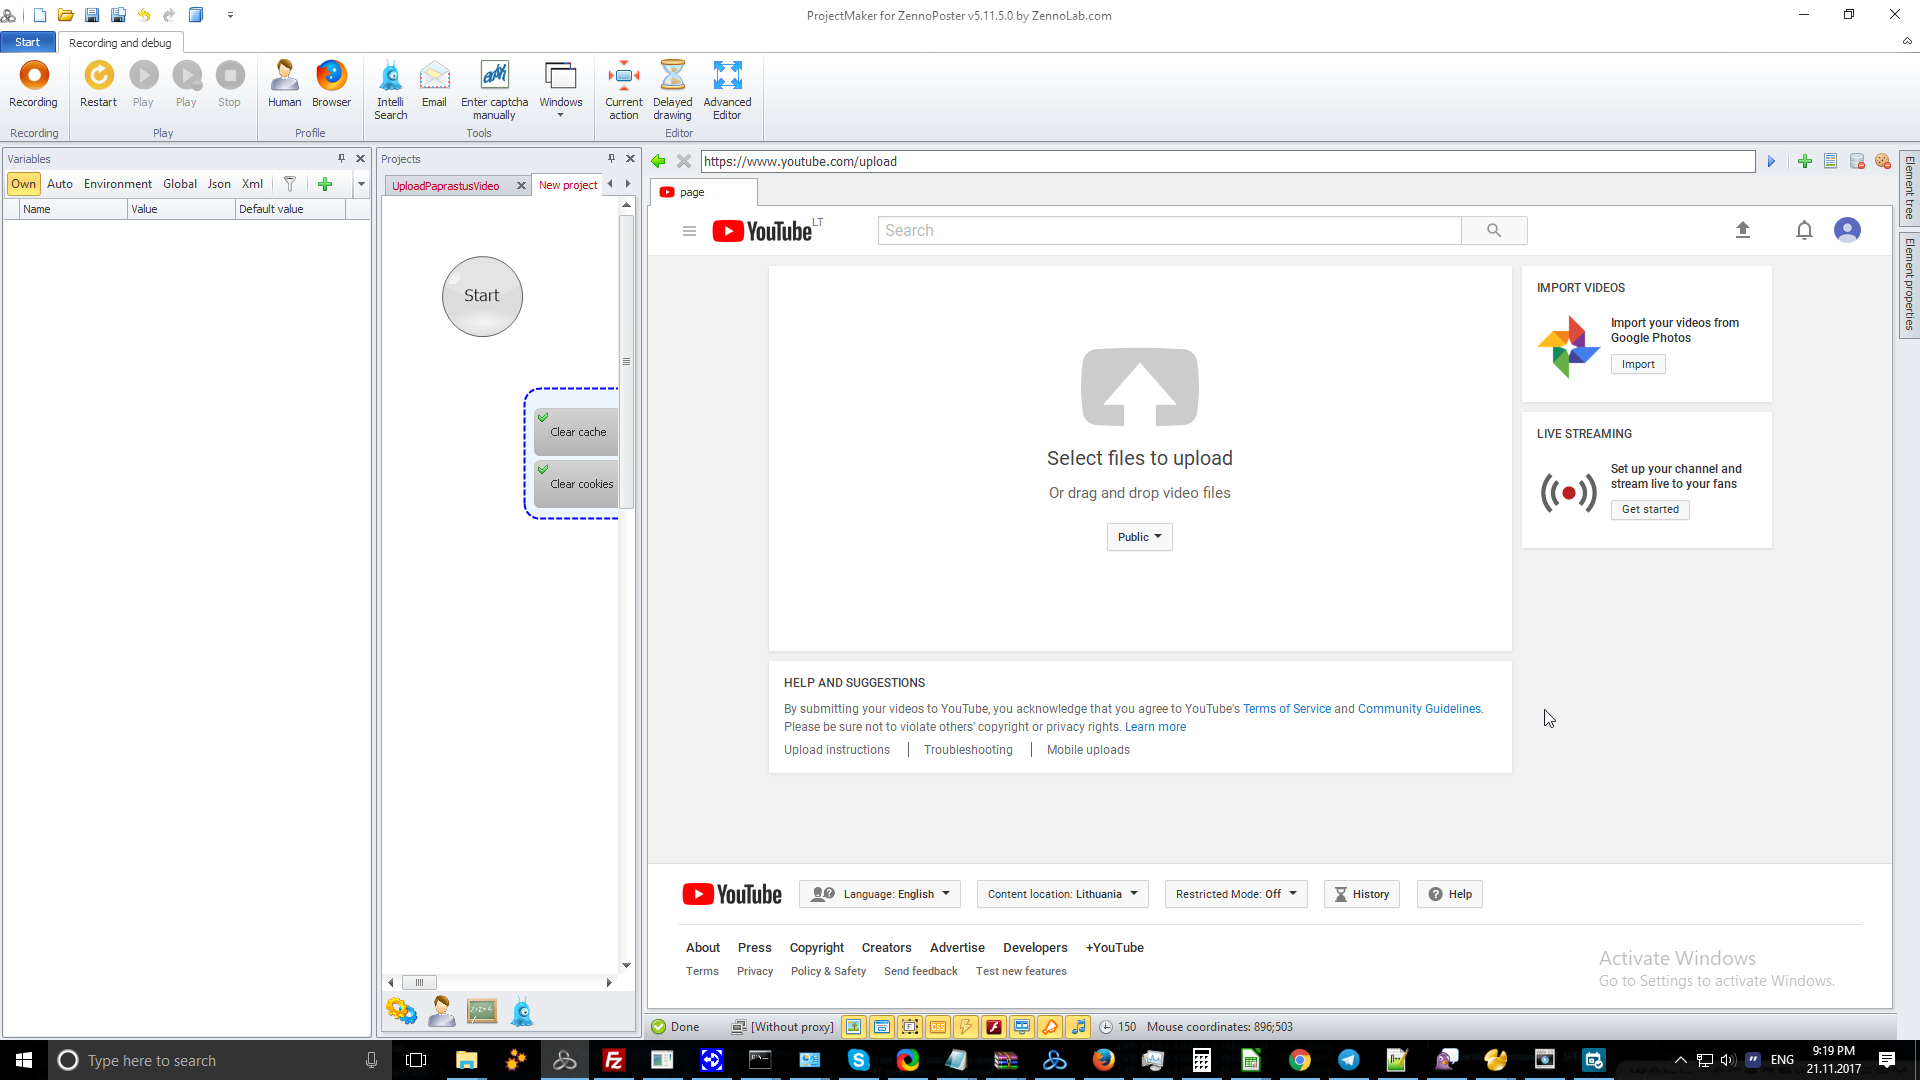This screenshot has width=1920, height=1080.
Task: Click the YouTube Search input box
Action: coord(1169,231)
